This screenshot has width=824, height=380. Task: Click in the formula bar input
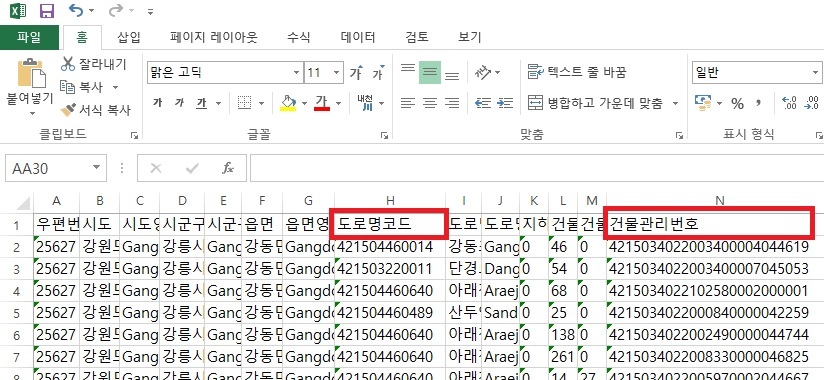(x=537, y=168)
